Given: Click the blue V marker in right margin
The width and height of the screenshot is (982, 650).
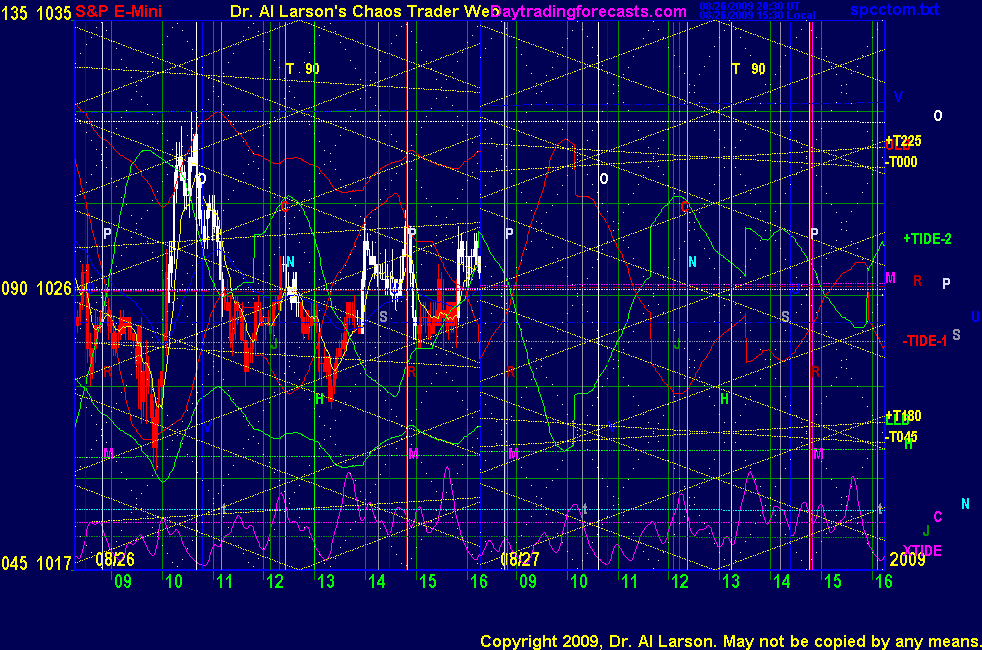Looking at the screenshot, I should [x=899, y=97].
